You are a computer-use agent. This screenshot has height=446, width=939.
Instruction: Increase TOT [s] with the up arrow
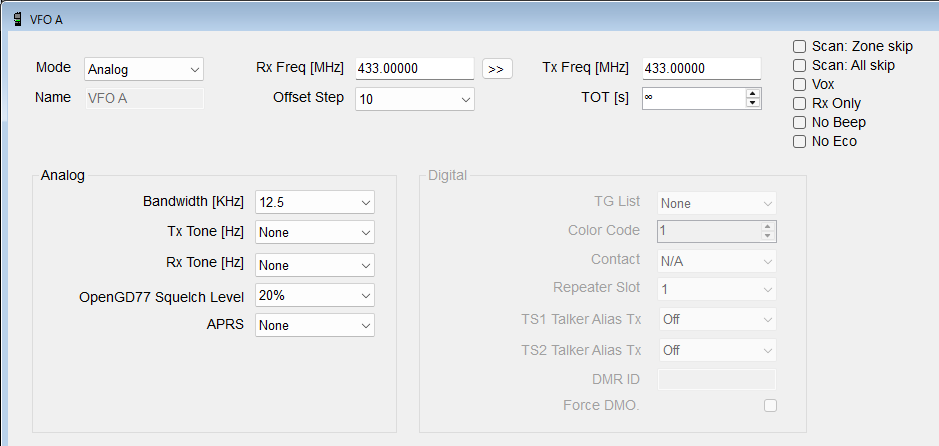pos(753,93)
